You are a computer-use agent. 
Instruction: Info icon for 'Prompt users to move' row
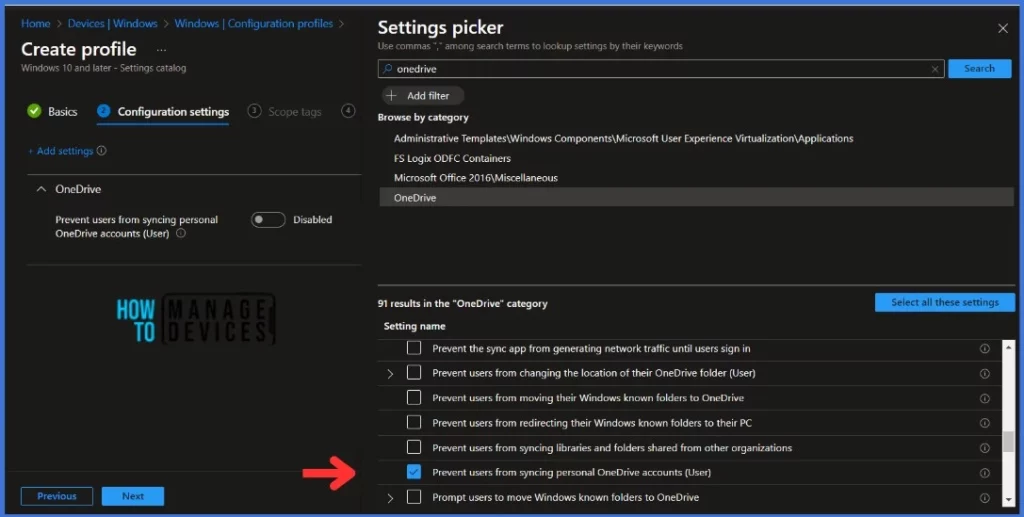(984, 497)
